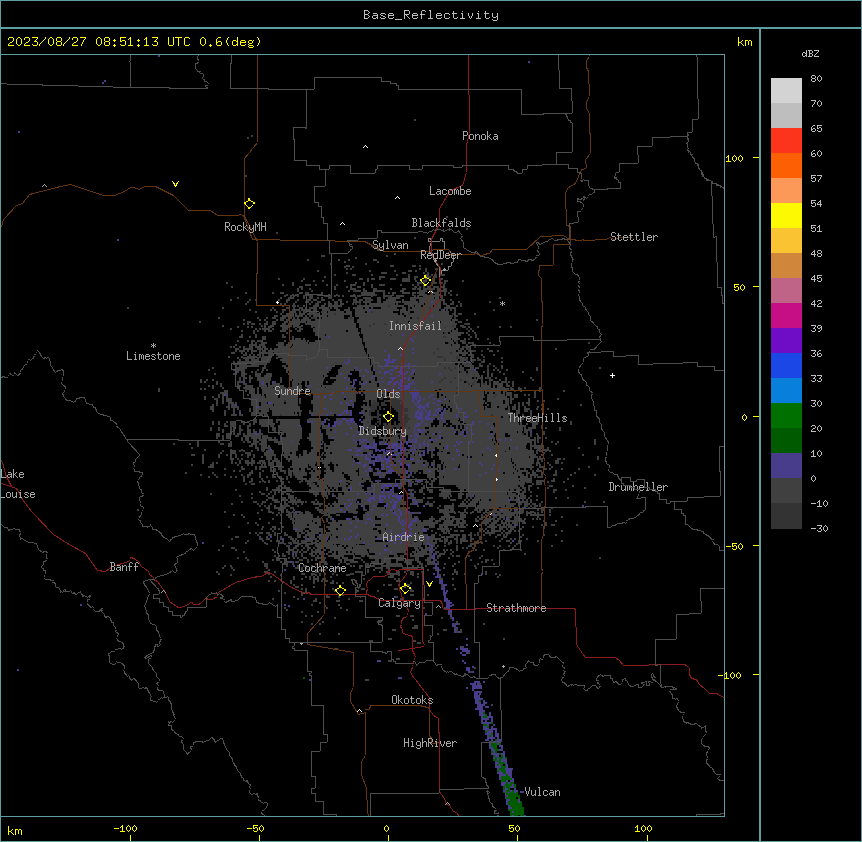Click the Lacombe town label
This screenshot has height=842, width=862.
pyautogui.click(x=450, y=191)
